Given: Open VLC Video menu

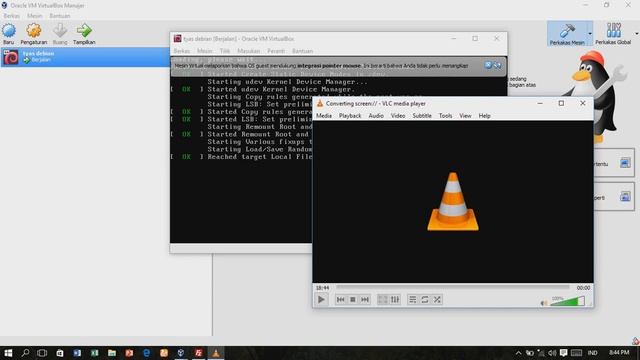Looking at the screenshot, I should 398,116.
